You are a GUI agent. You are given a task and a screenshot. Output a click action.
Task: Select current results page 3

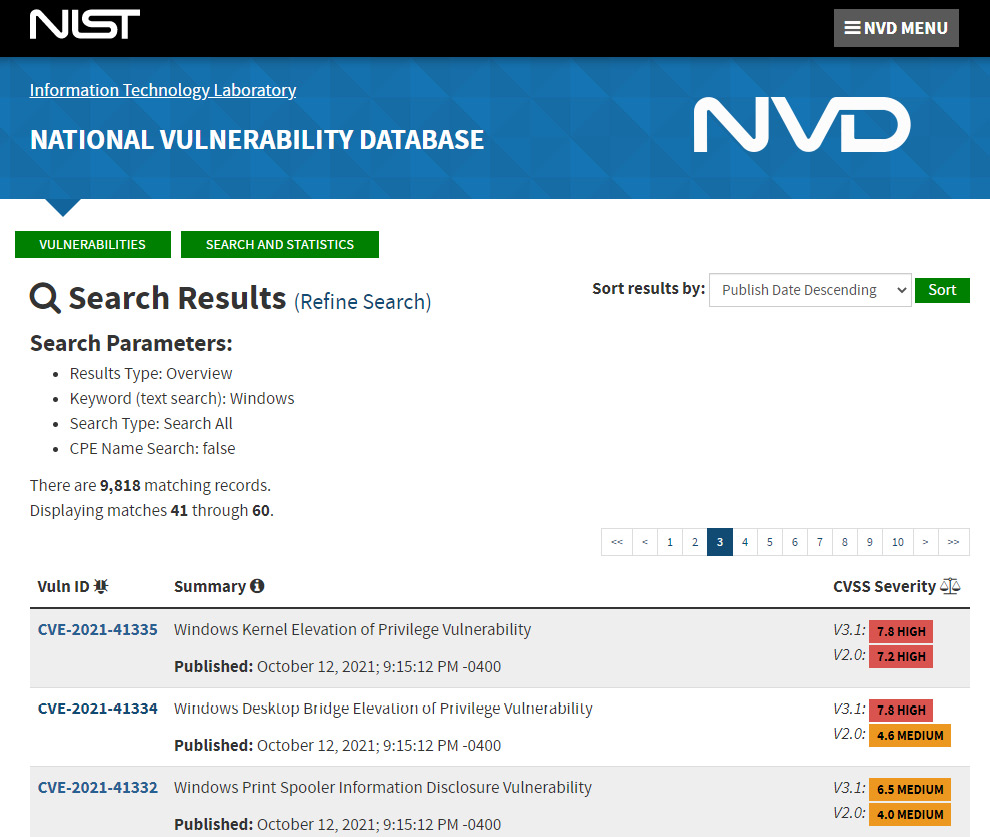point(720,542)
